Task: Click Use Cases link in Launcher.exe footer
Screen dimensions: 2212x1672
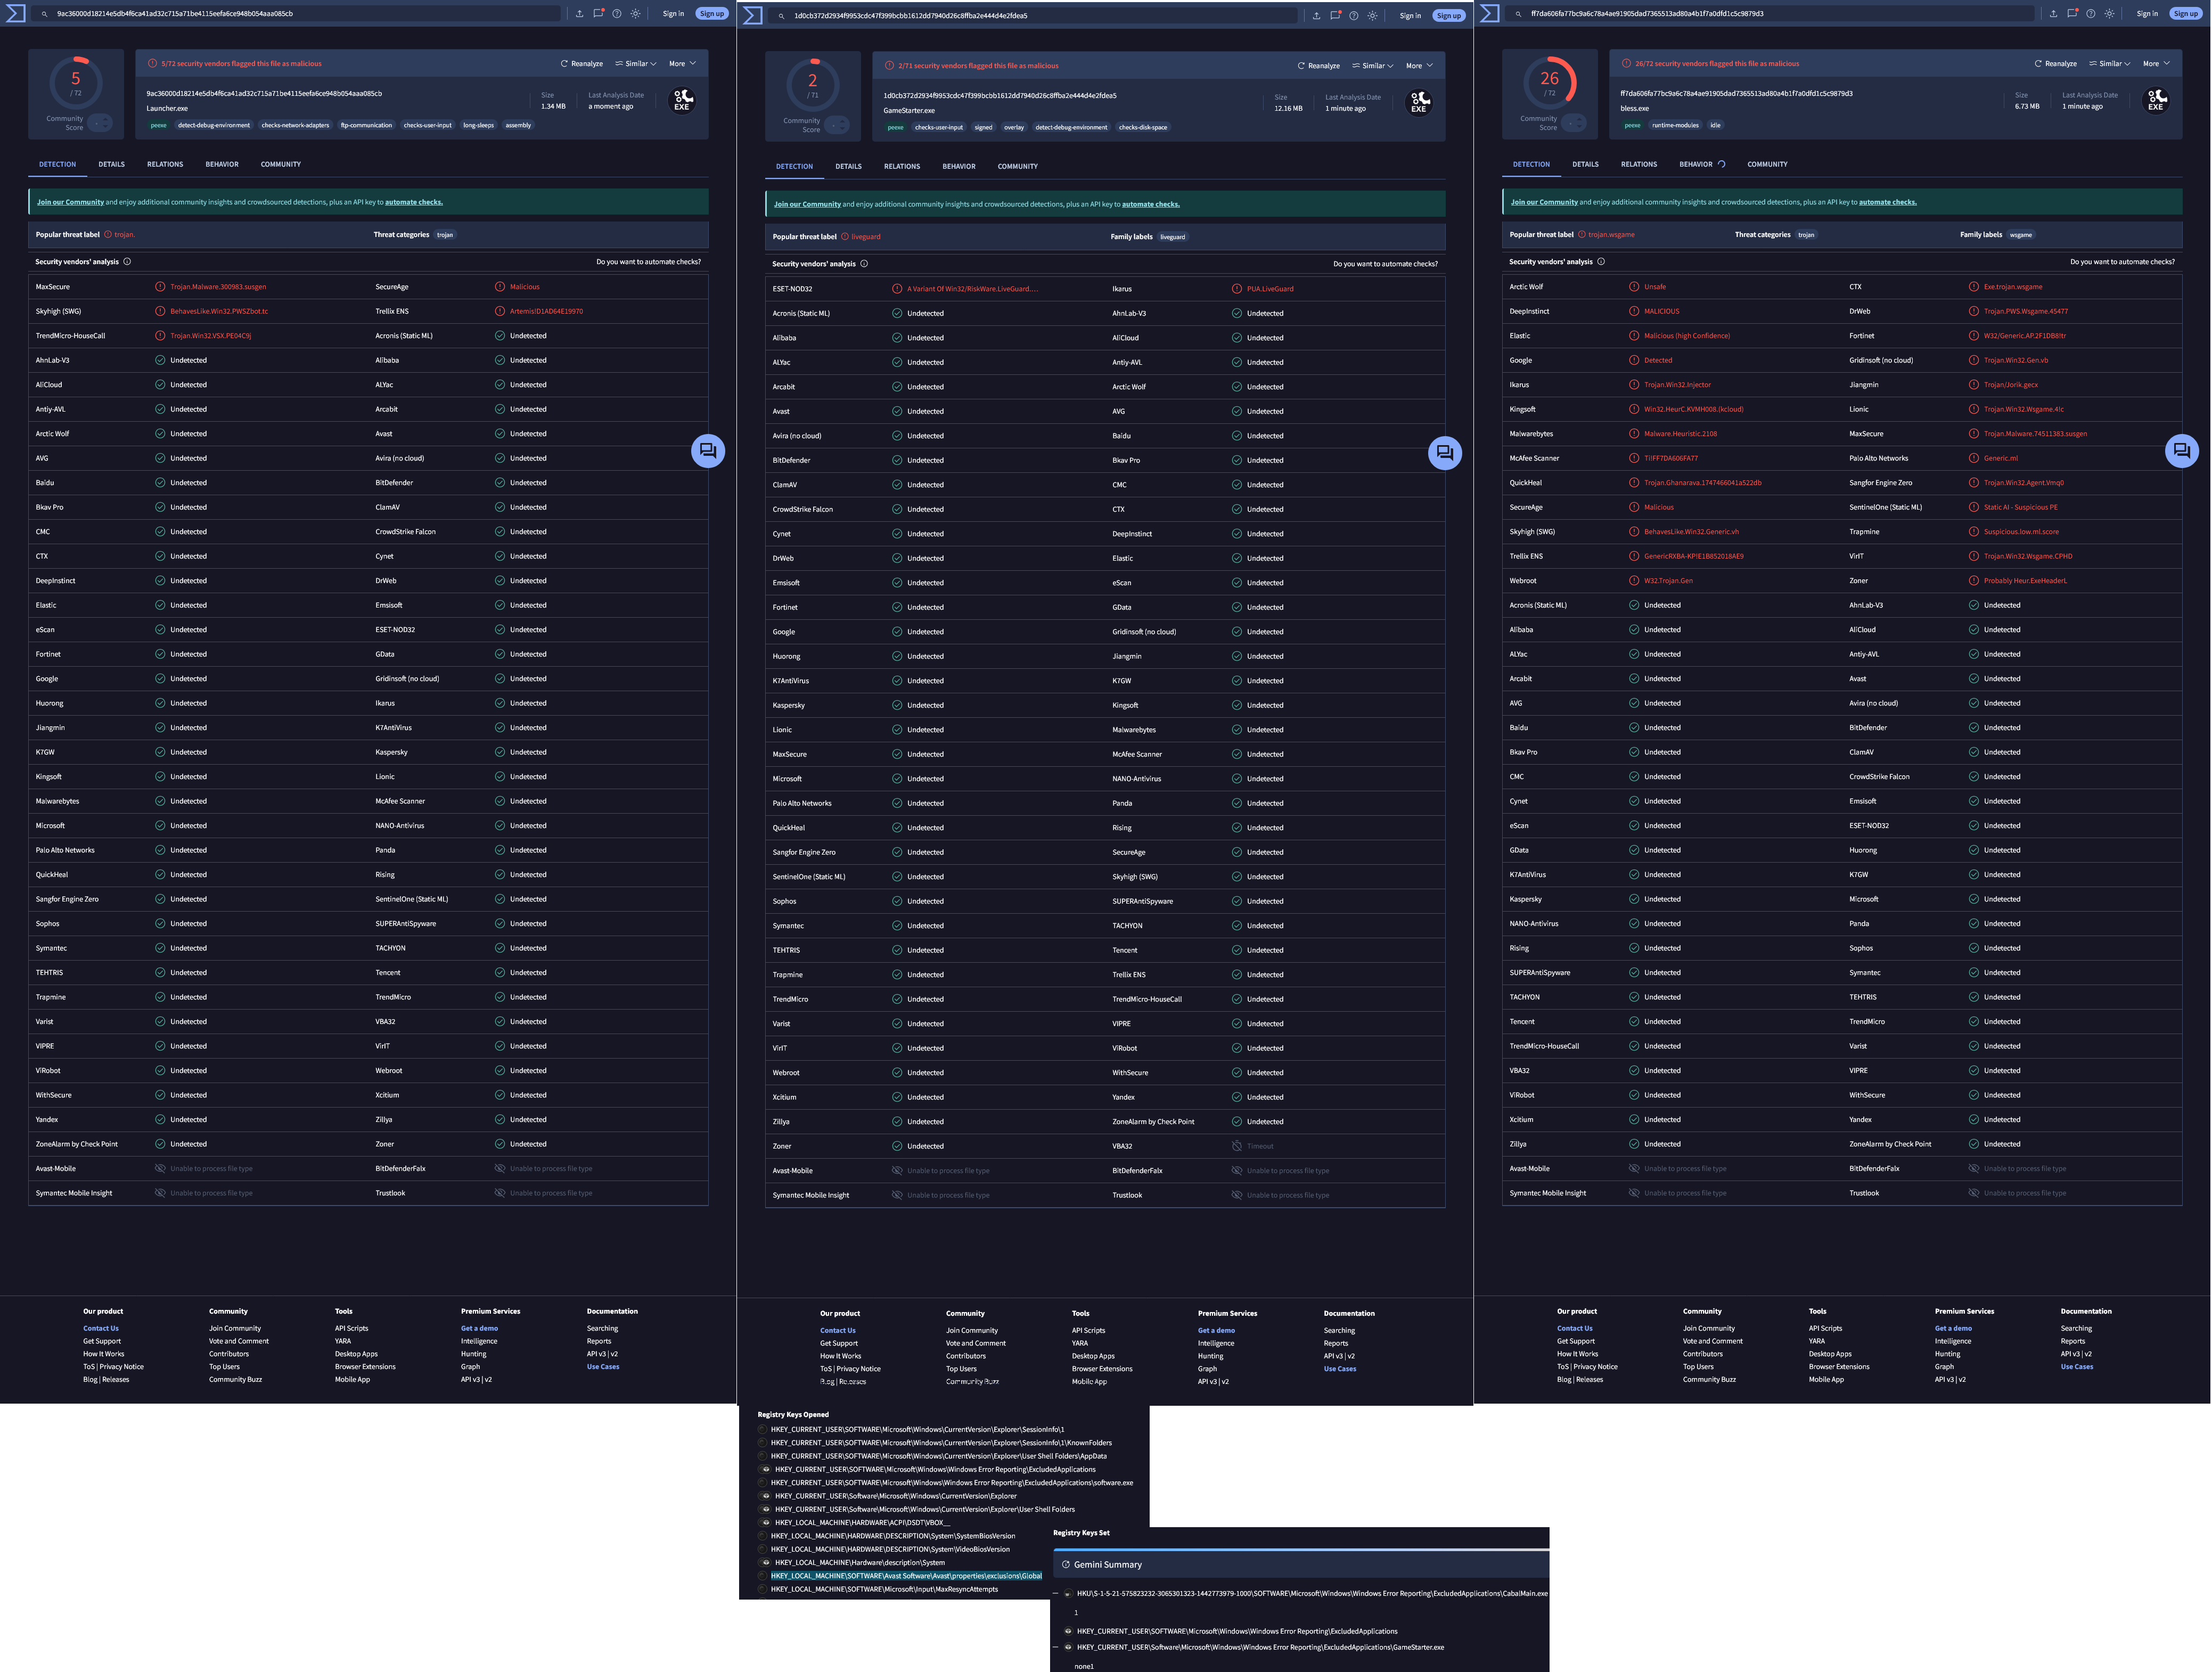Action: (x=603, y=1367)
